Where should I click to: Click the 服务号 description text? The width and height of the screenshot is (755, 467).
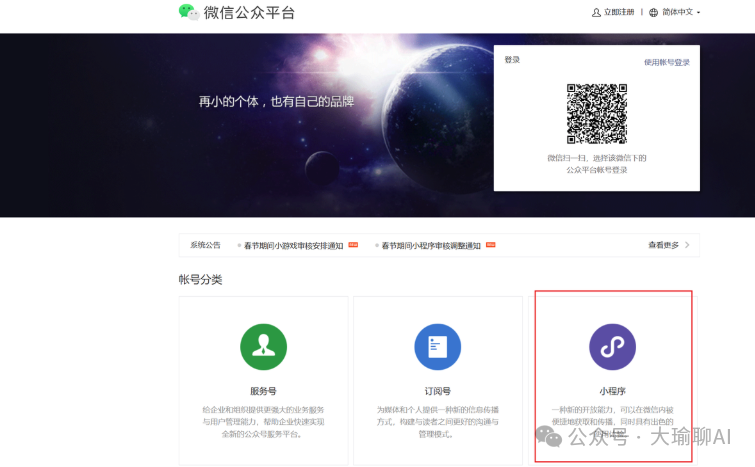pos(263,422)
